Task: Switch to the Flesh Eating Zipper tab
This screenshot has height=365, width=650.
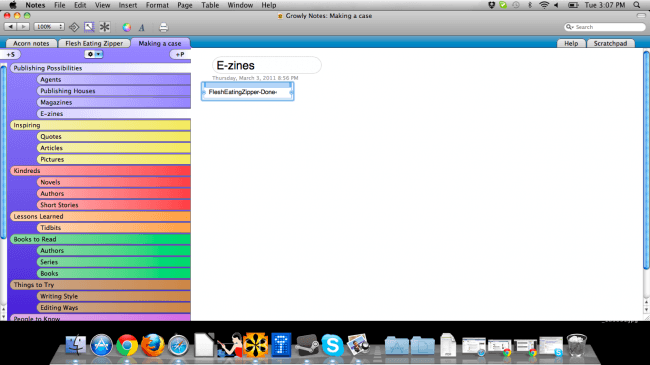Action: pos(94,43)
